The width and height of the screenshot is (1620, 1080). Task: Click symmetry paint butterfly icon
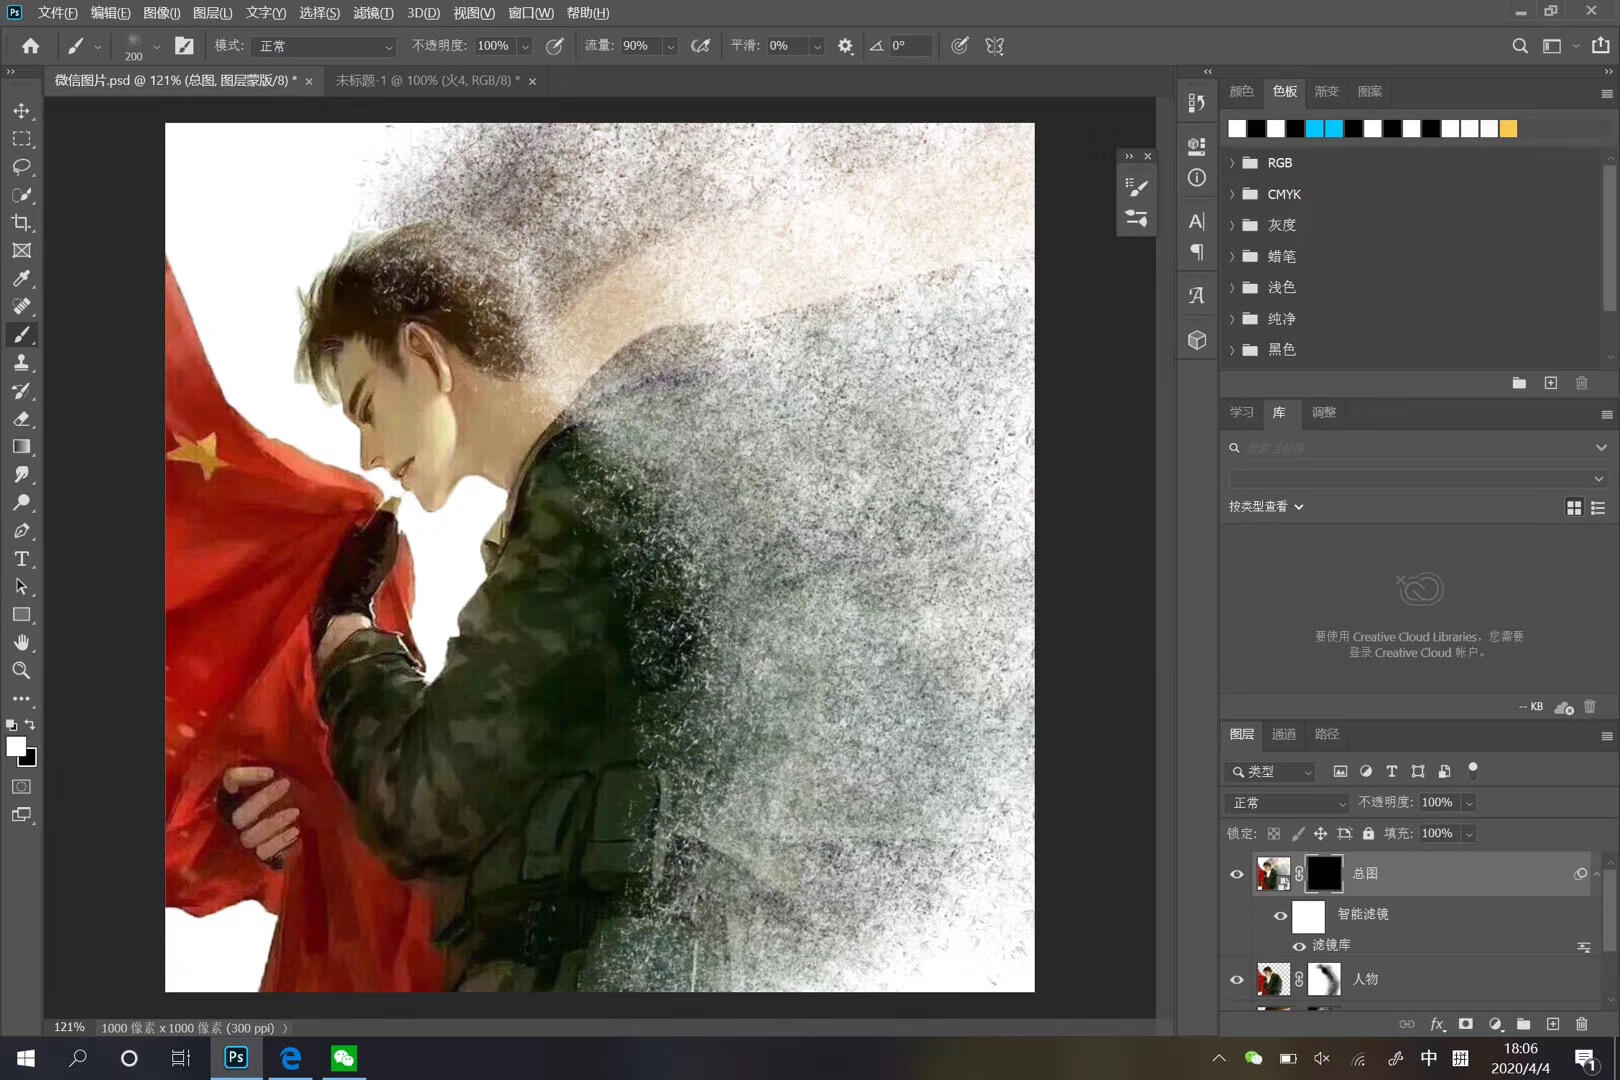click(994, 46)
